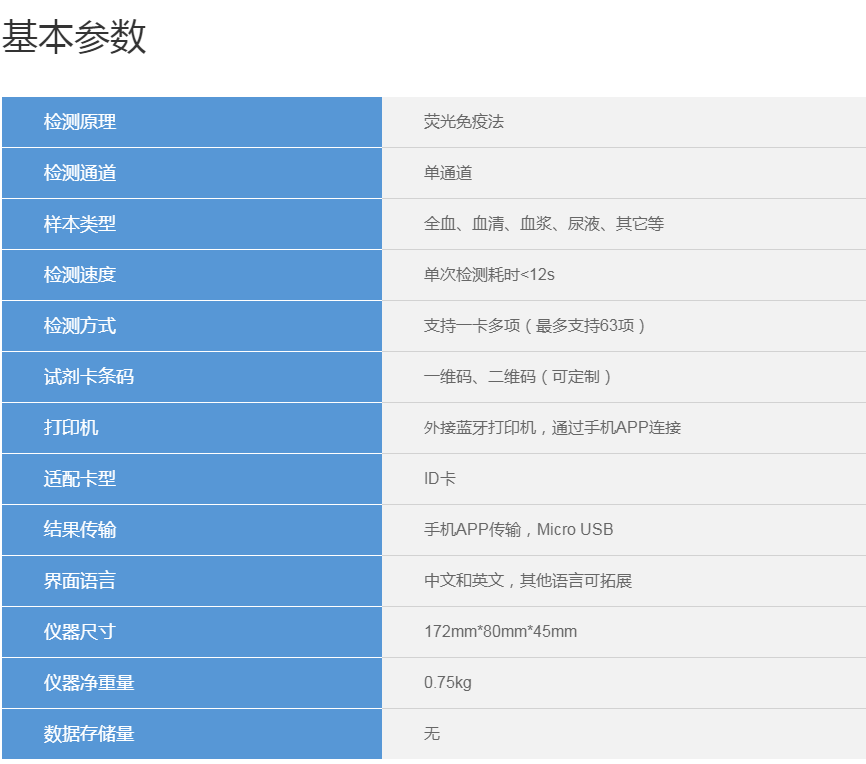Viewport: 866px width, 764px height.
Task: Select 全血、血清、血浆、尿液、其它等 text
Action: 543,224
